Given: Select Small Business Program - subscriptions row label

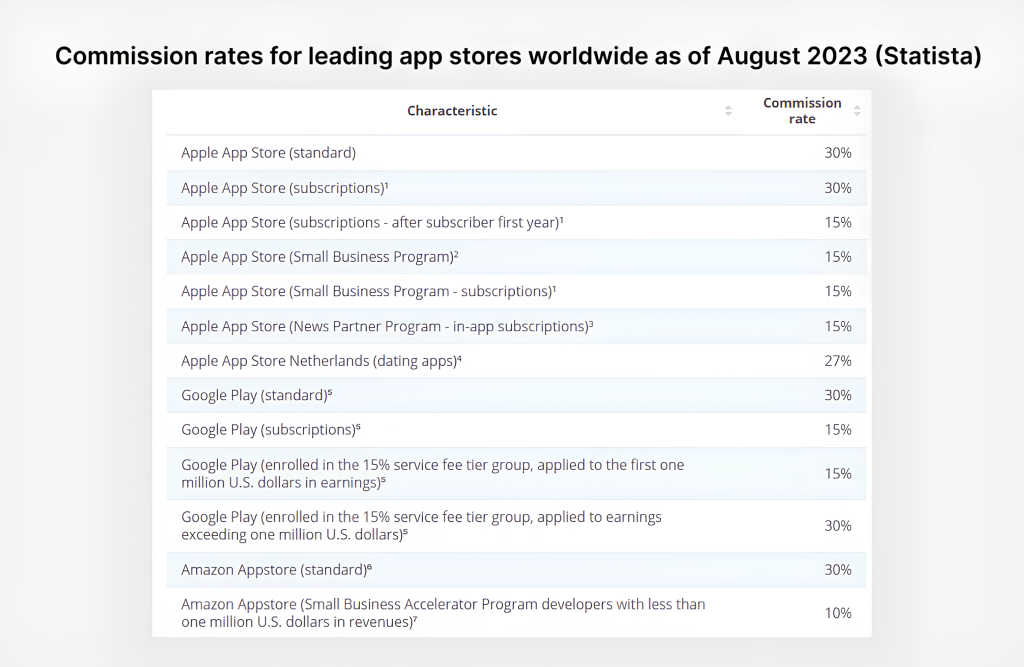Looking at the screenshot, I should 368,291.
